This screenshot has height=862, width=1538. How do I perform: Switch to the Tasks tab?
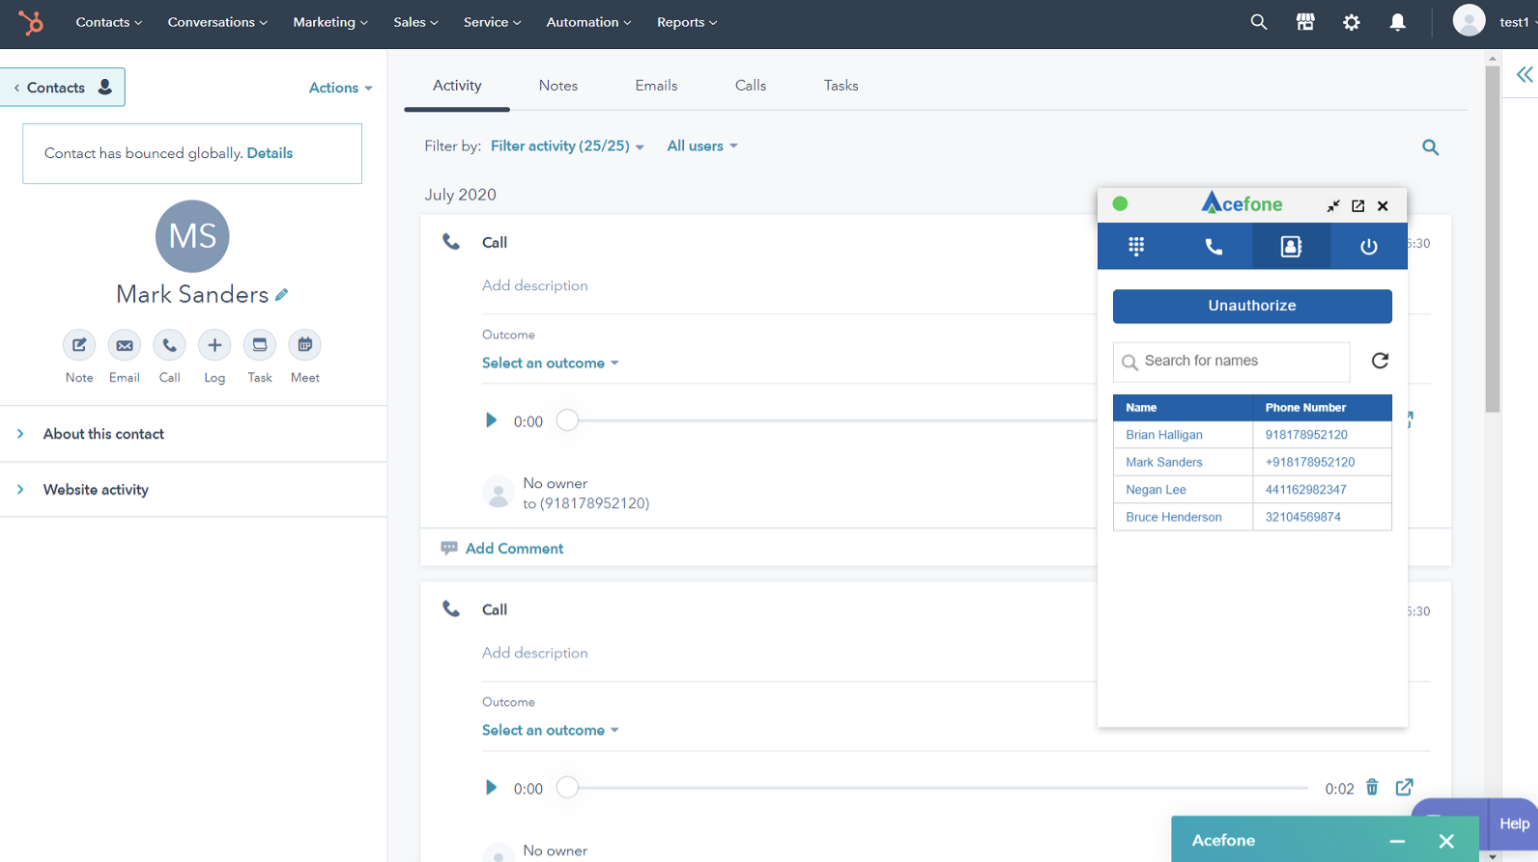click(841, 86)
